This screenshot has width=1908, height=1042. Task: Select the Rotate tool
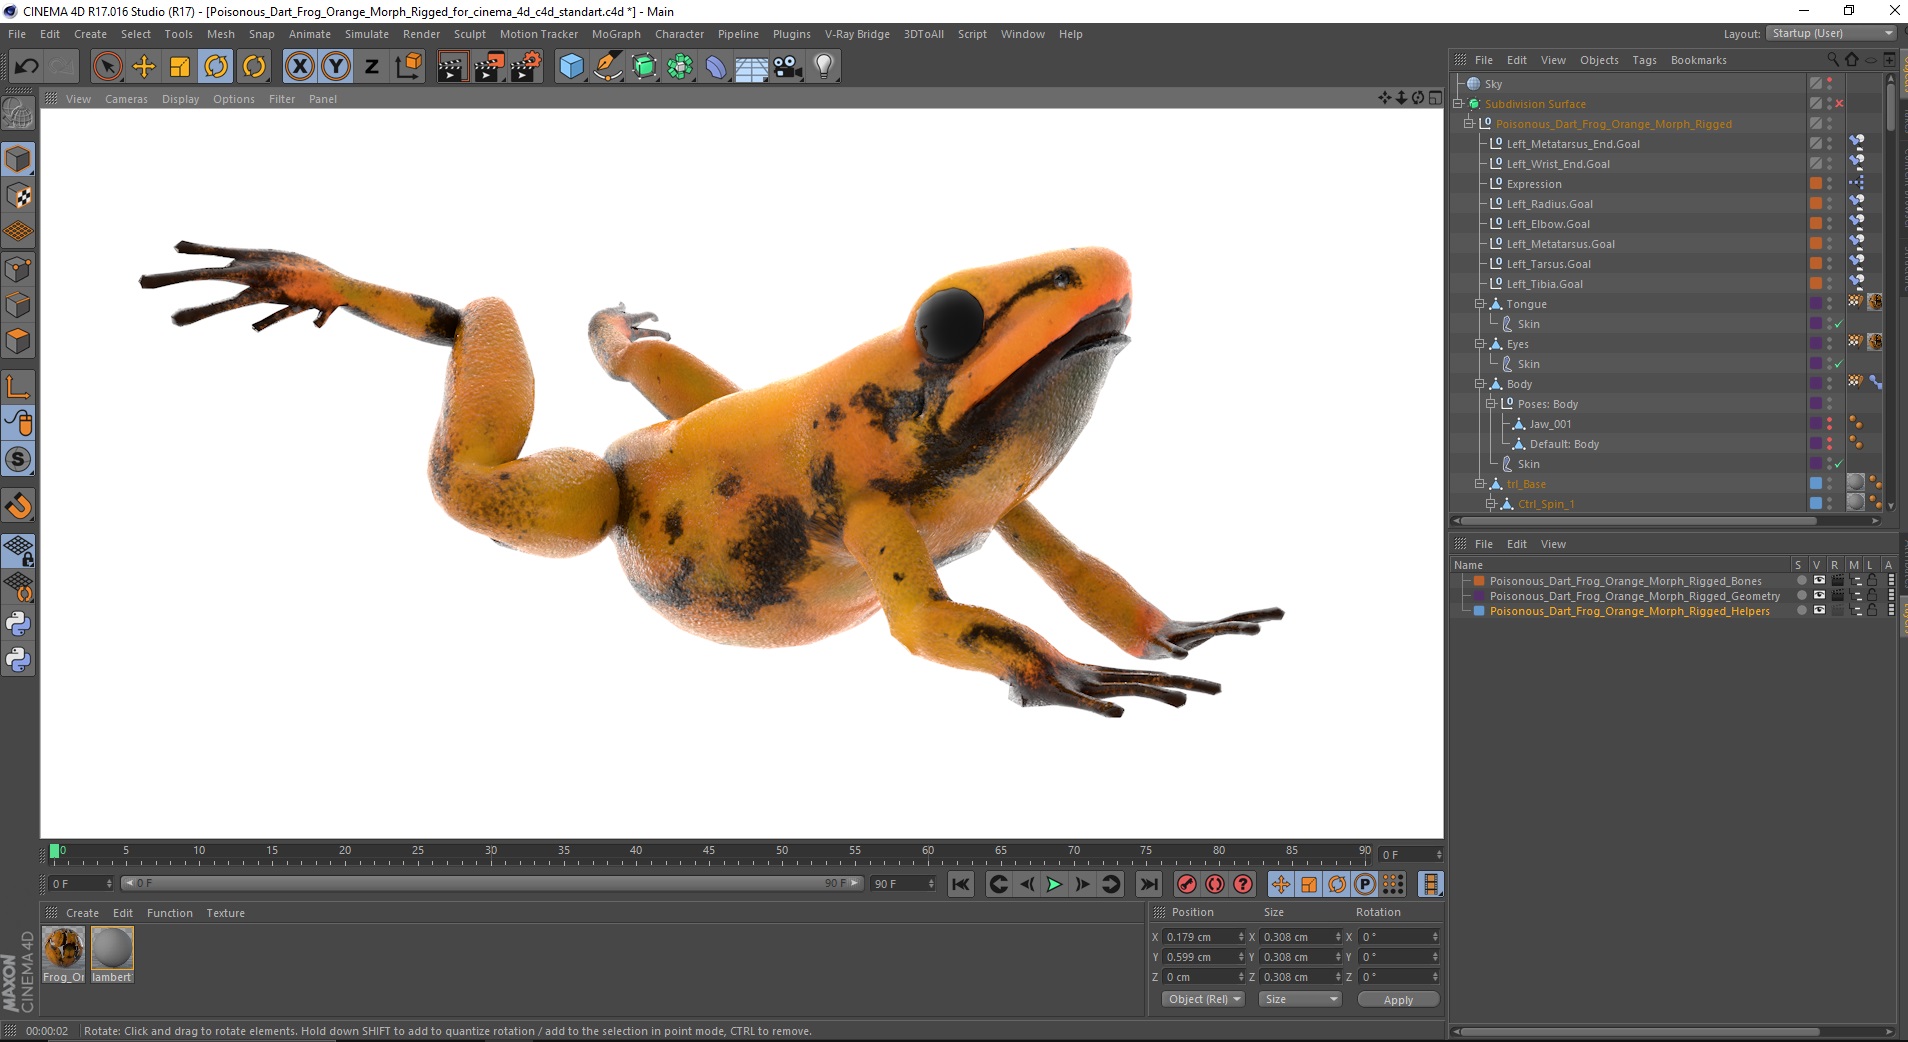(x=216, y=67)
